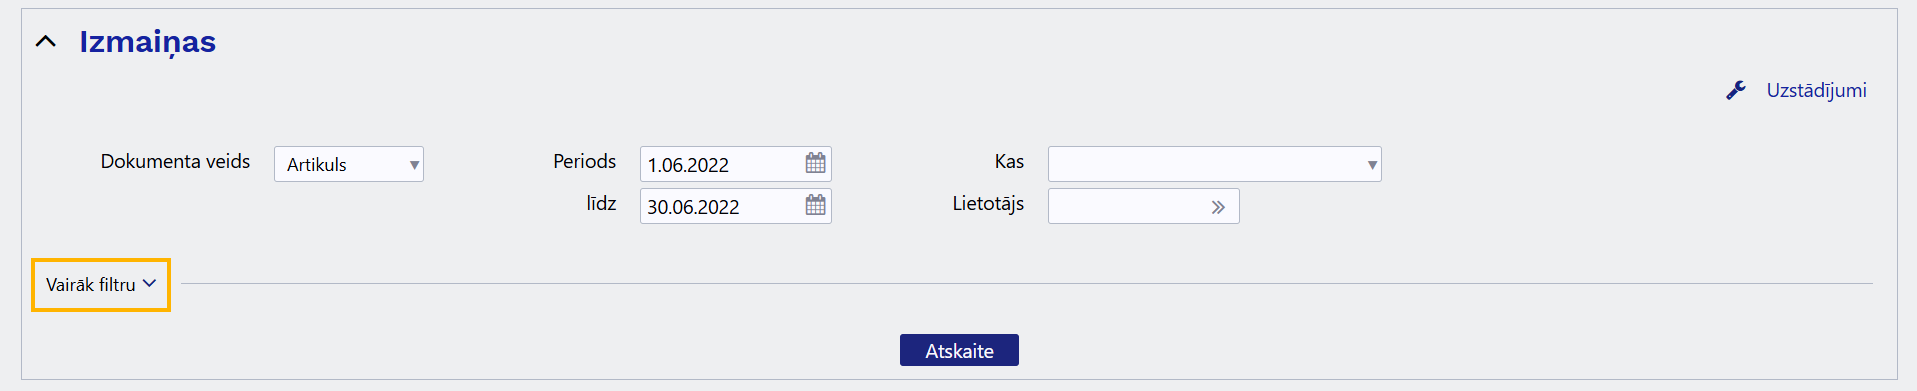Expand the Vairāk filtru section

pos(101,285)
